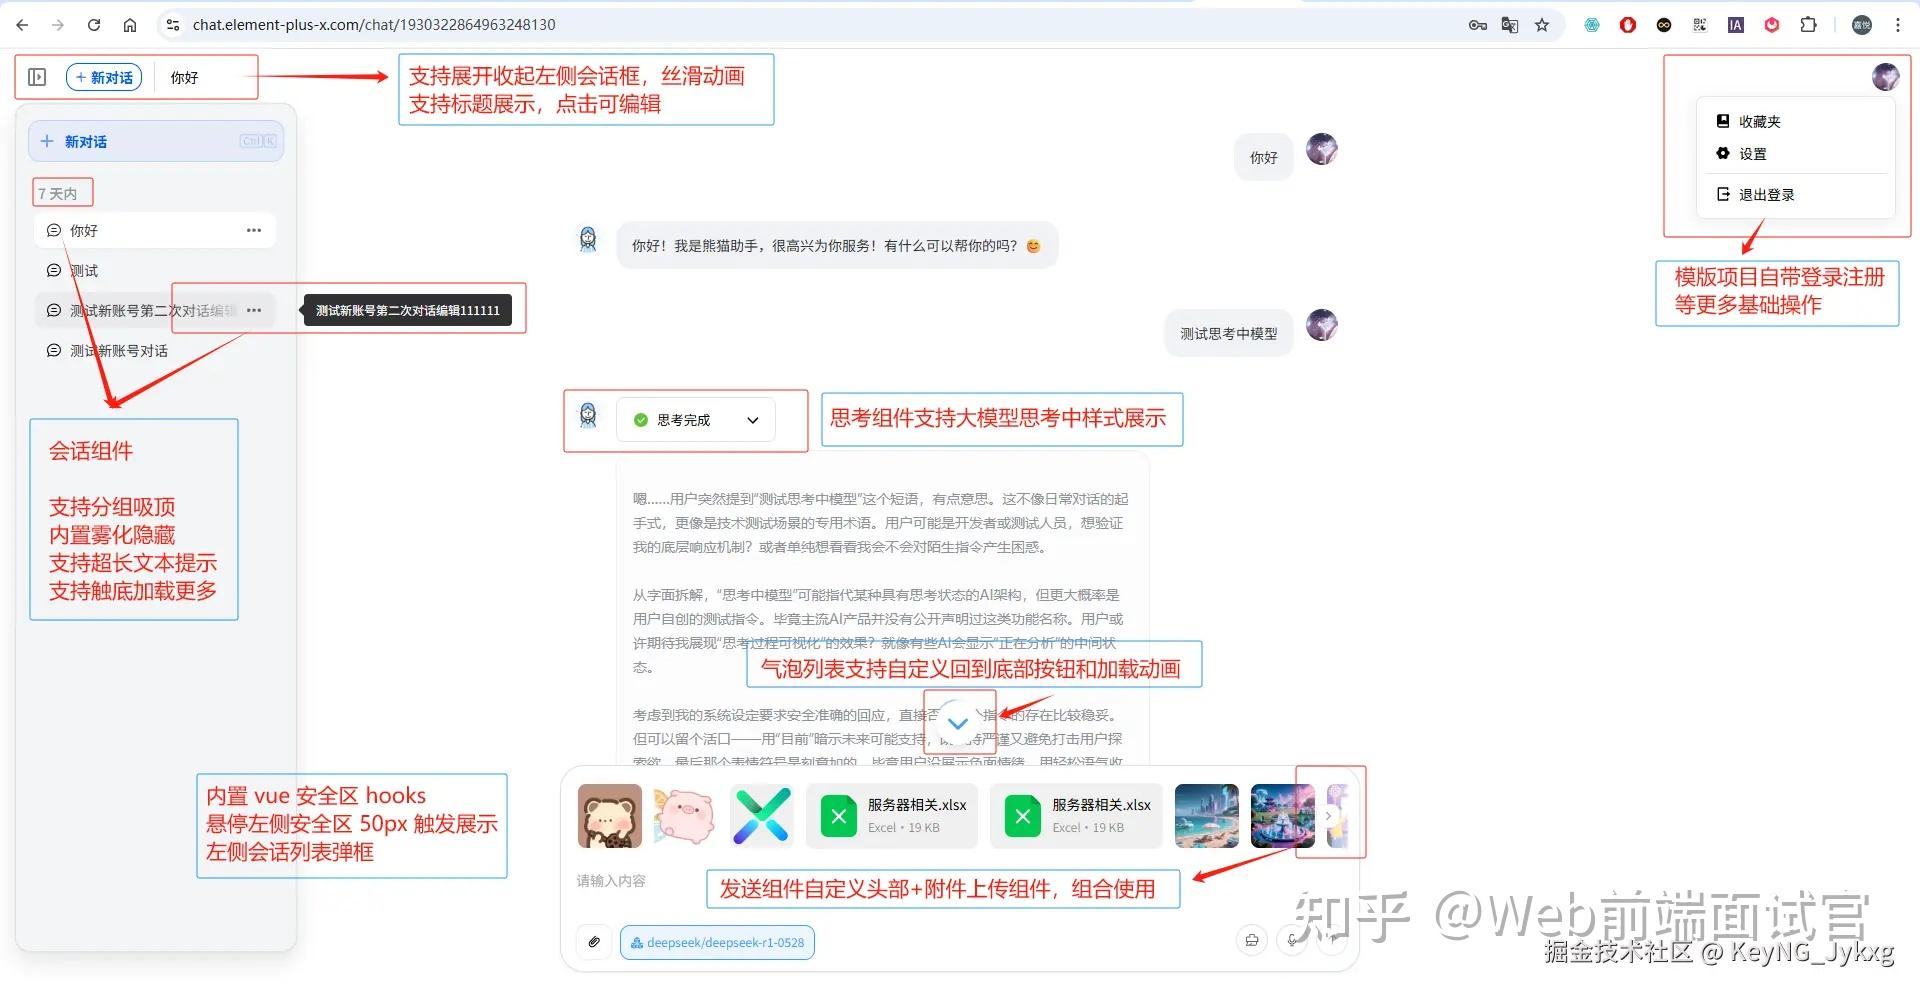The height and width of the screenshot is (994, 1920).
Task: Expand the 思考完成 thinking panel chevron
Action: click(754, 420)
